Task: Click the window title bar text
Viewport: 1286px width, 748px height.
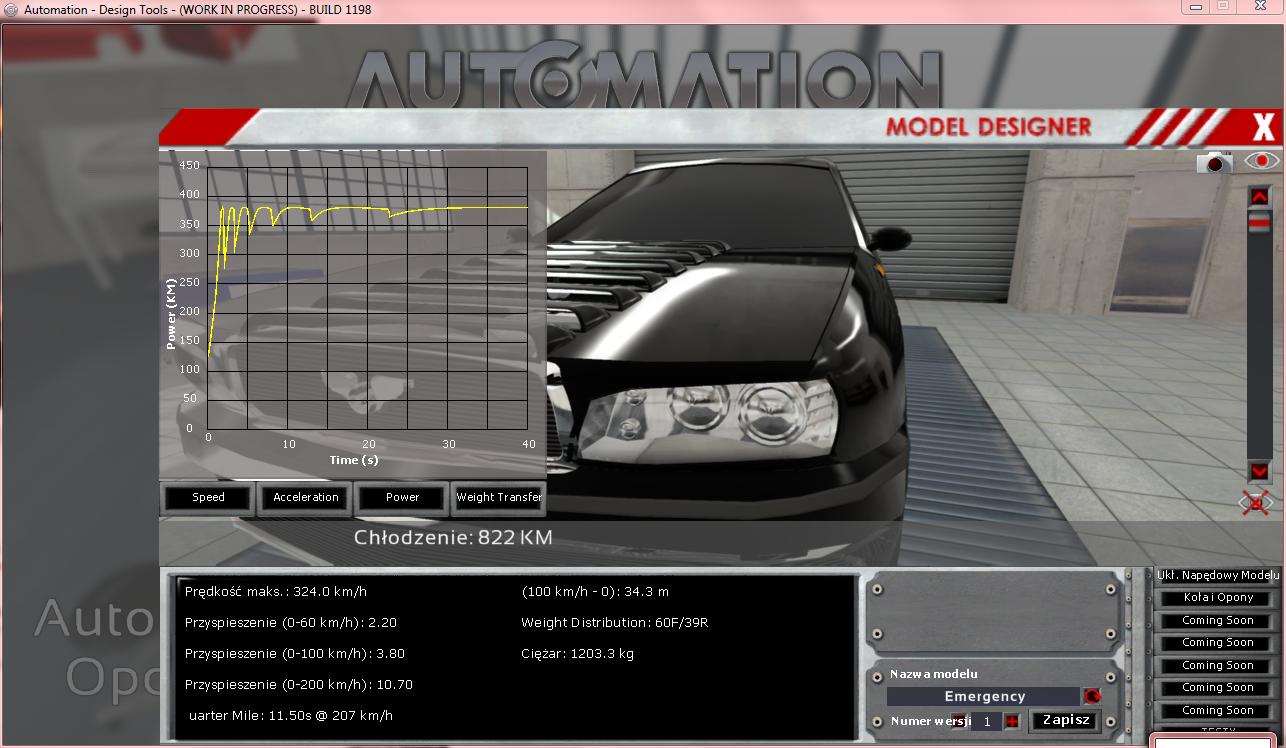Action: pyautogui.click(x=196, y=9)
